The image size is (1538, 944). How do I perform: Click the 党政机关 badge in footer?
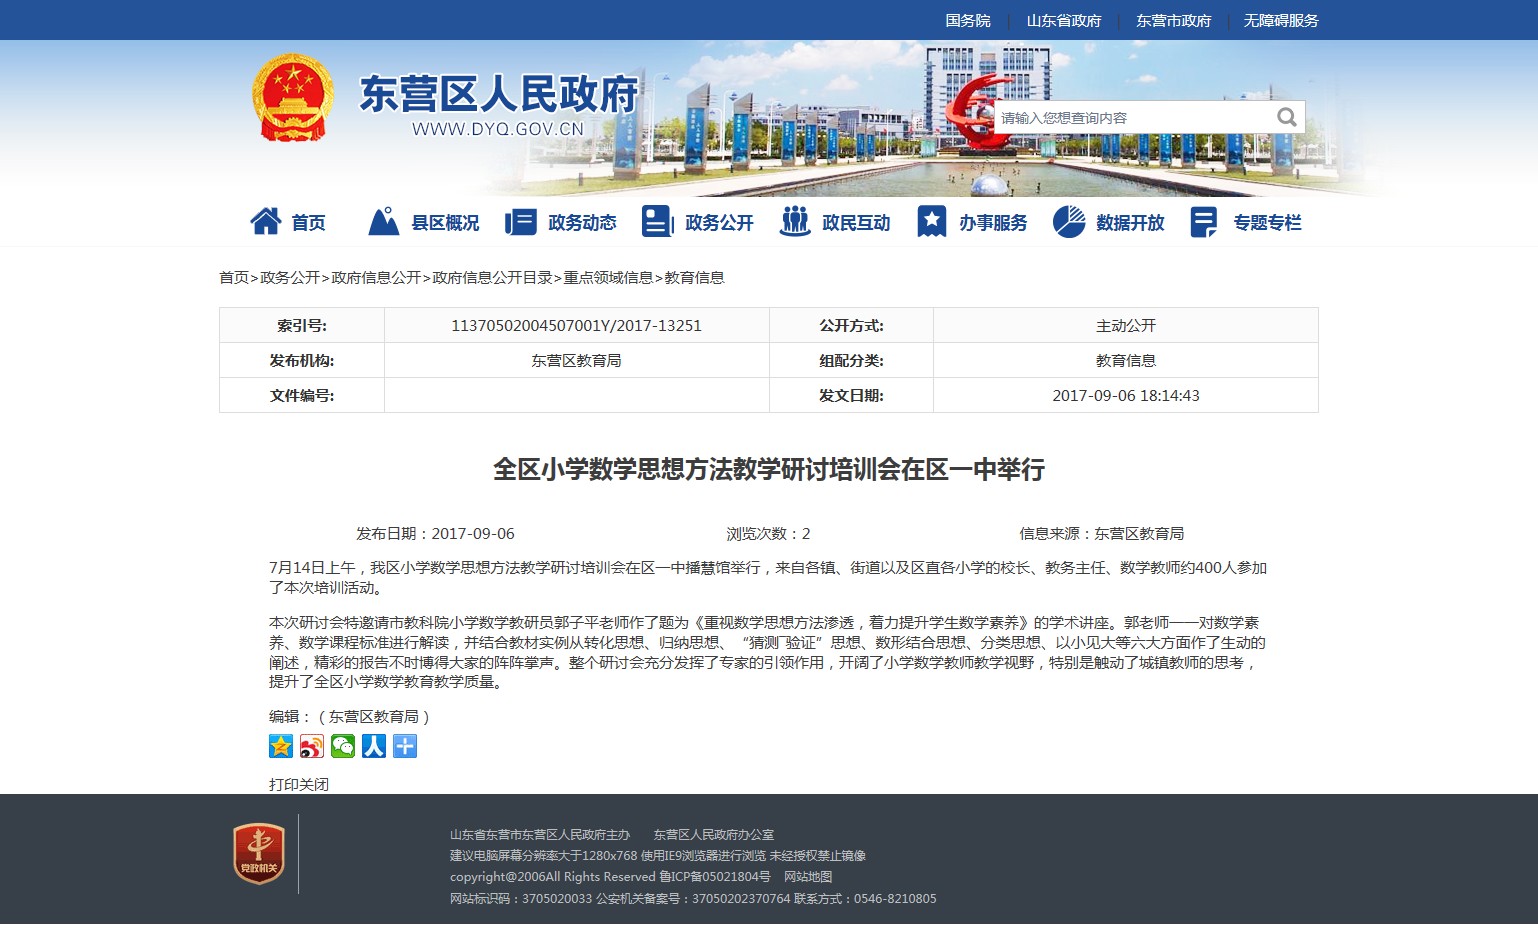pos(259,853)
